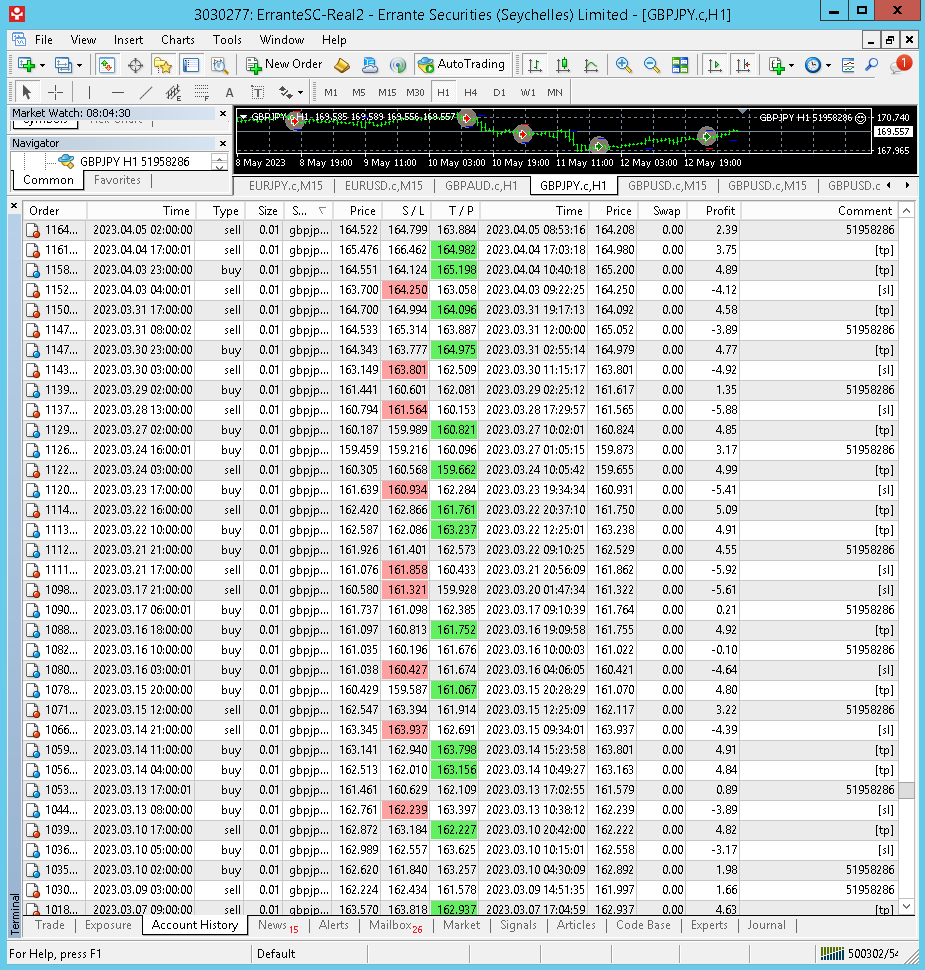
Task: Click the New Order button
Action: pyautogui.click(x=285, y=64)
